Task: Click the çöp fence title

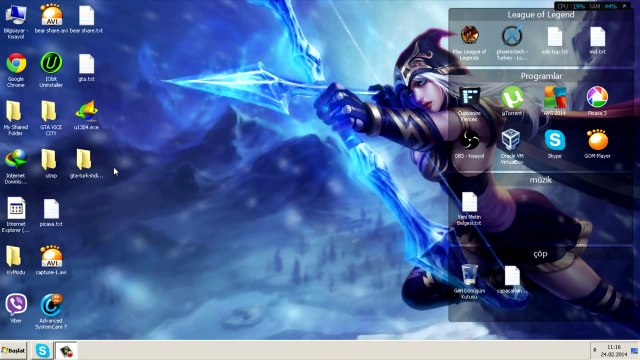Action: [x=541, y=254]
